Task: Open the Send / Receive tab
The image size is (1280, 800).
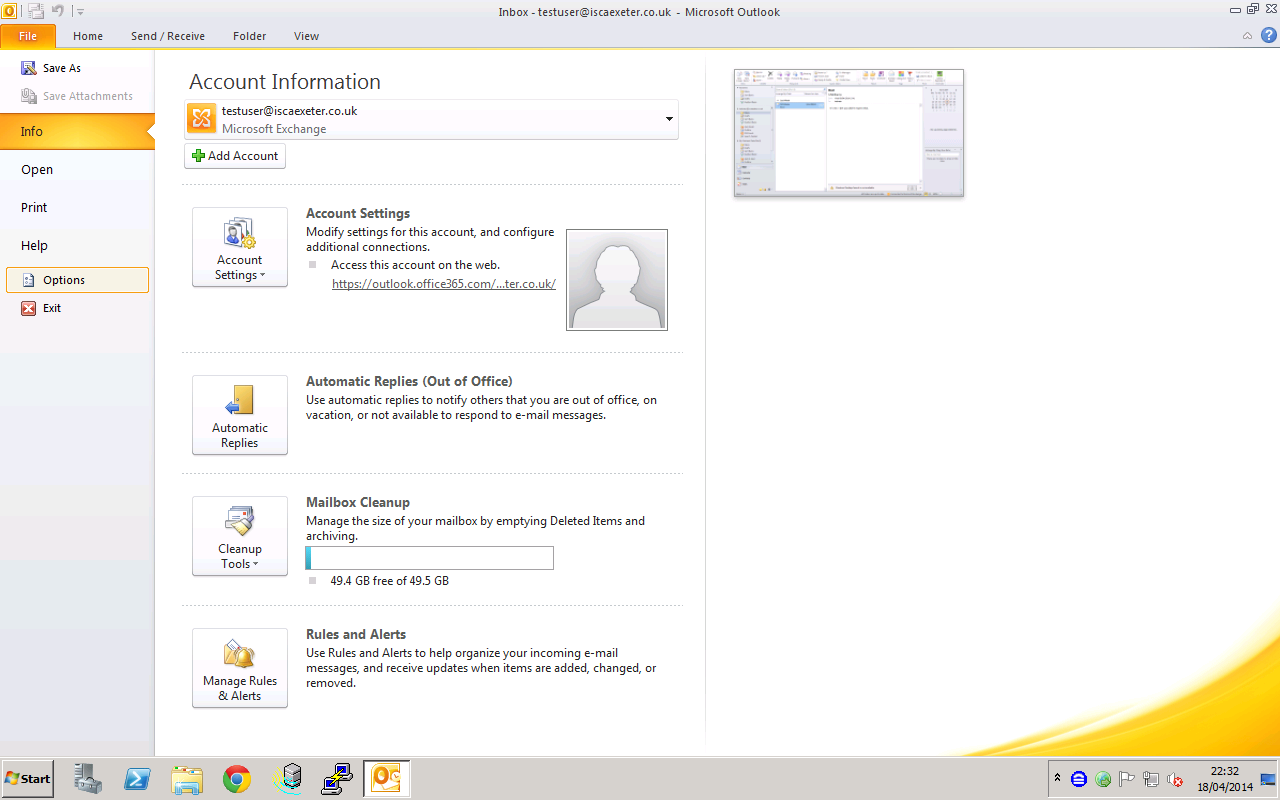Action: pyautogui.click(x=168, y=36)
